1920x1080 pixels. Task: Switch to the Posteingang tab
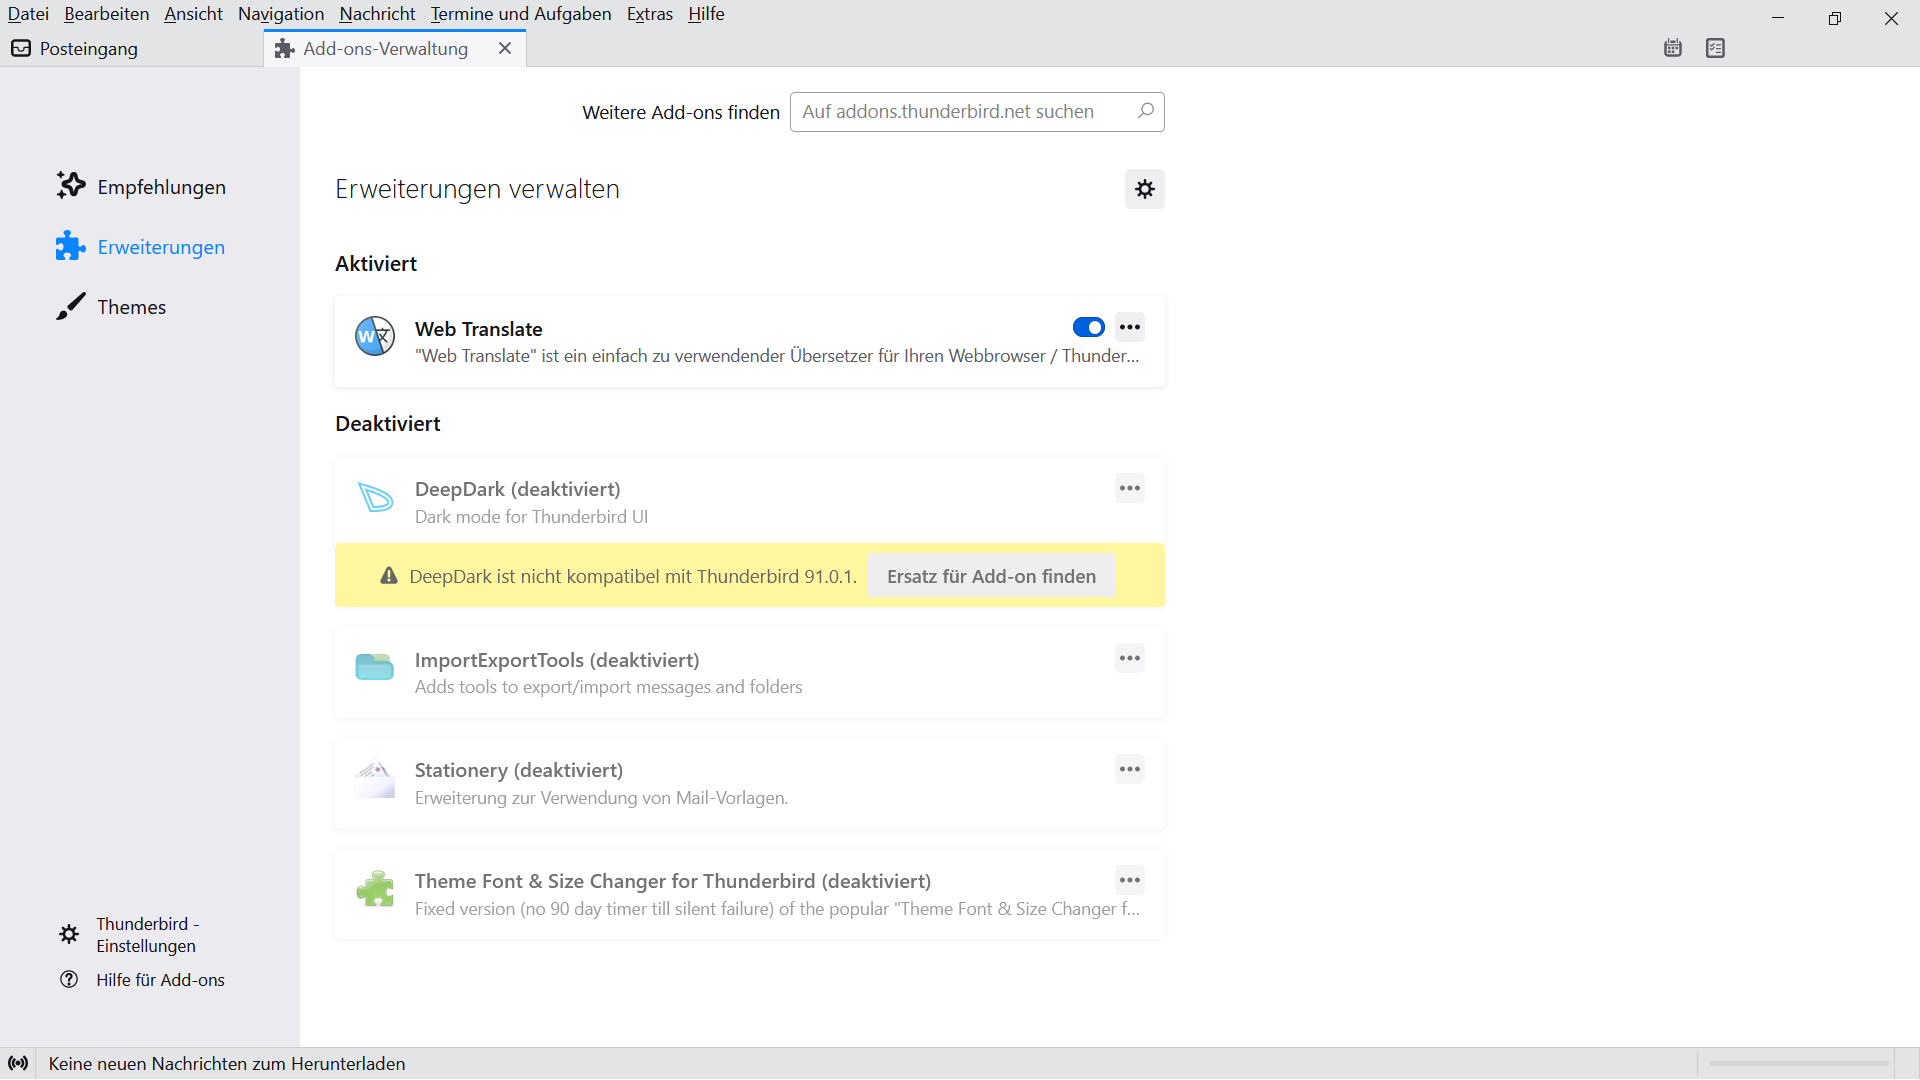(132, 48)
